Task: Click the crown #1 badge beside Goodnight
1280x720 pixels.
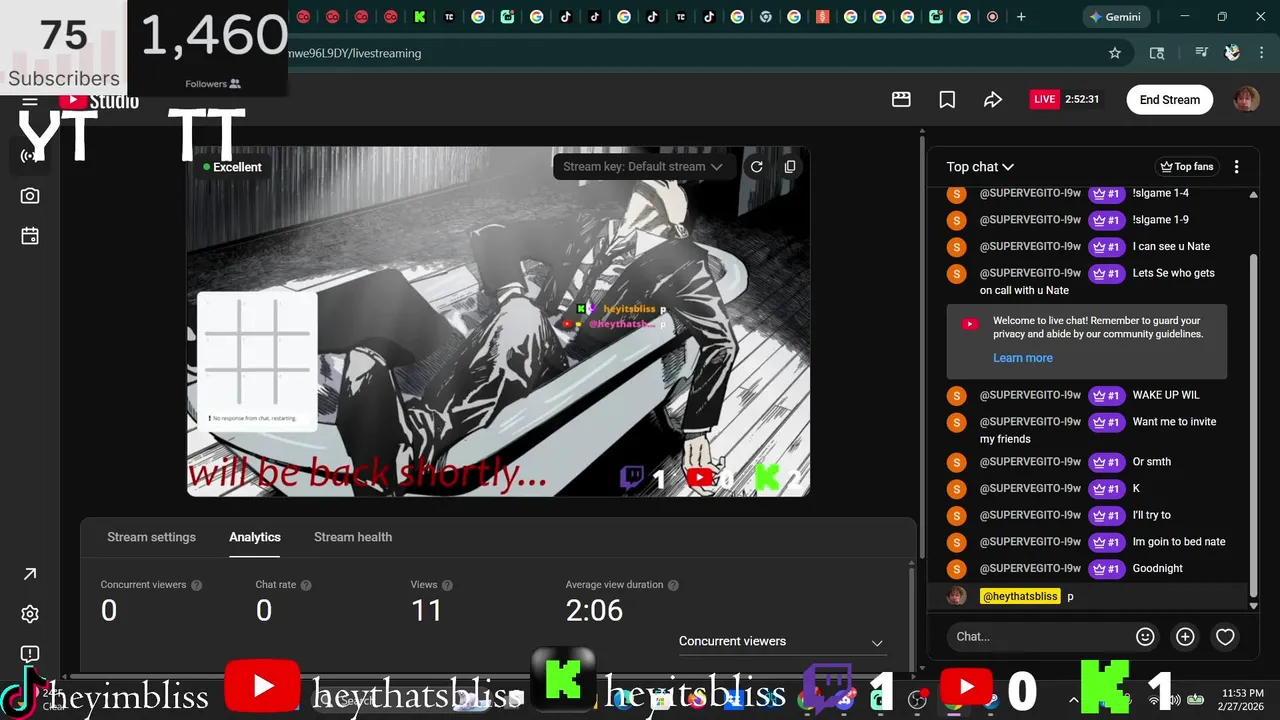Action: (x=1105, y=568)
